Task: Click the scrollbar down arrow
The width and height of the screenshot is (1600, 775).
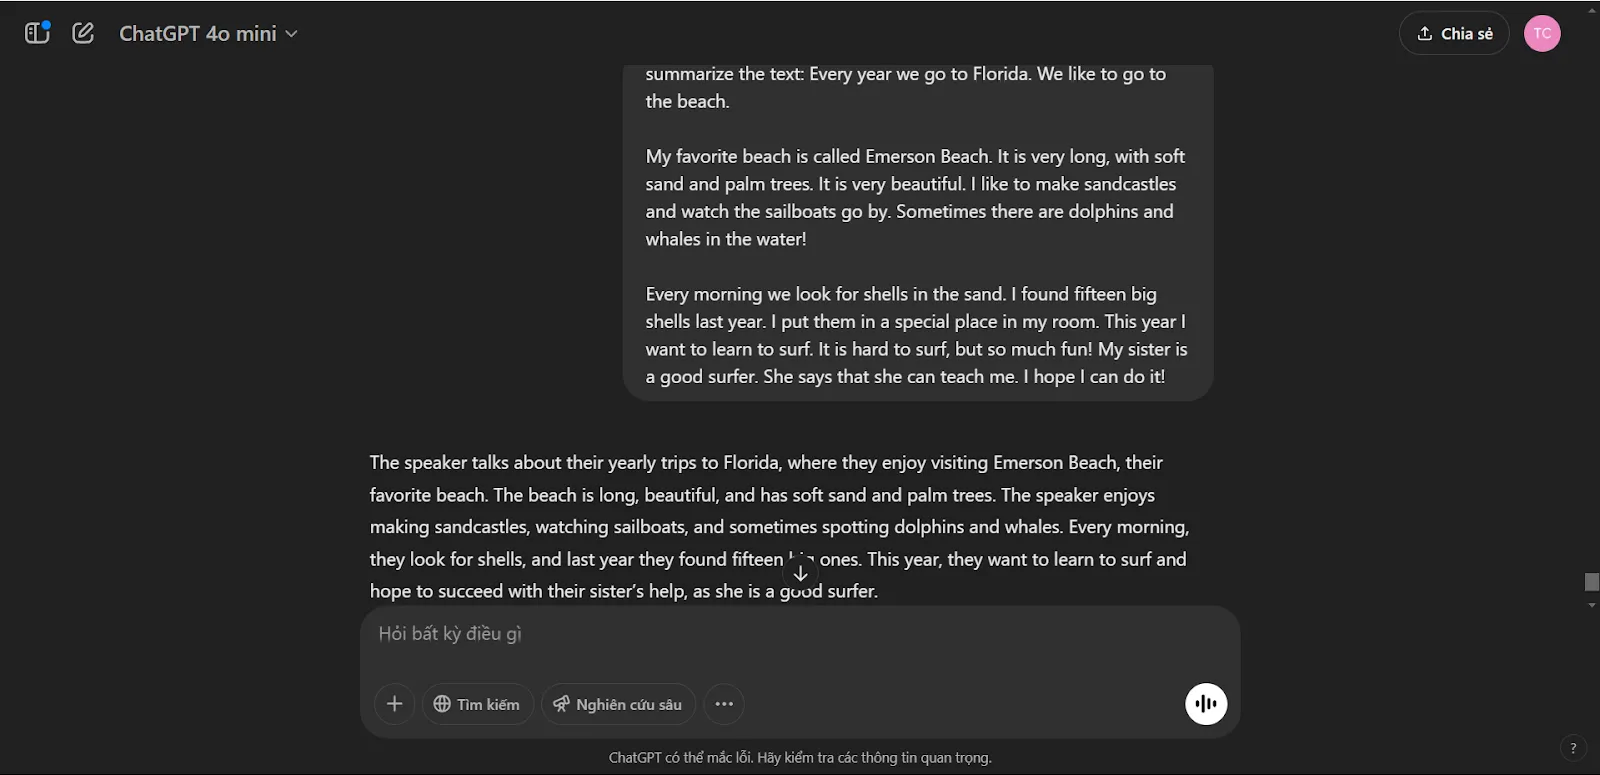Action: click(1592, 605)
